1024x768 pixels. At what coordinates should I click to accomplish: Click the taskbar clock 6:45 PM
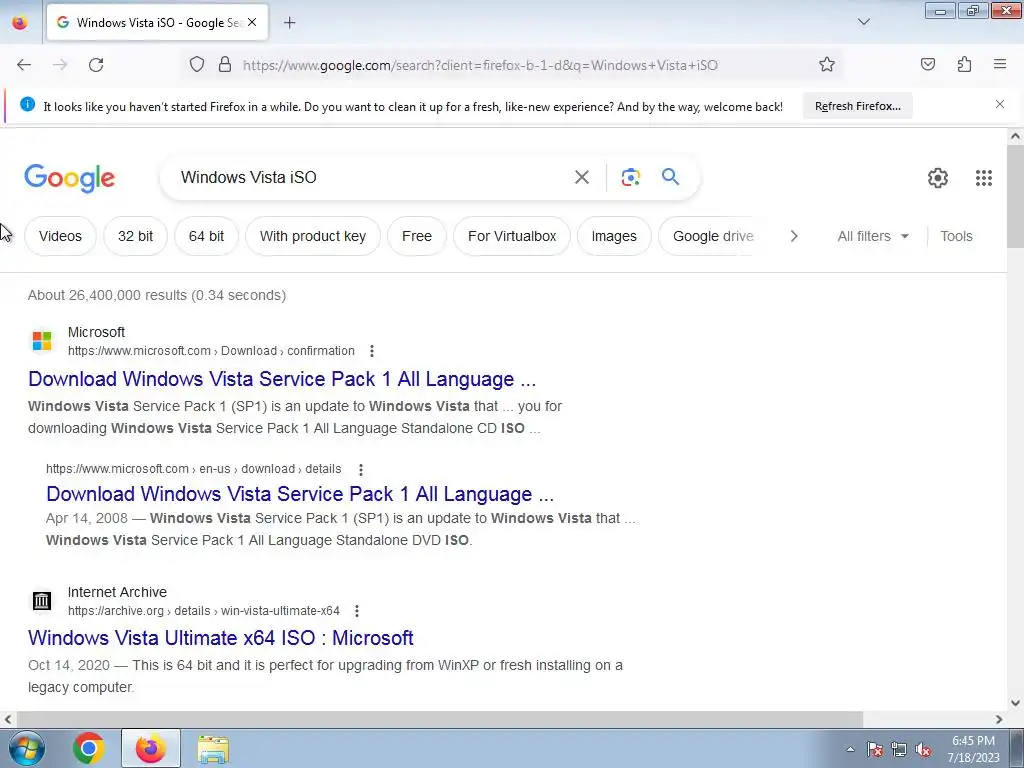tap(973, 741)
